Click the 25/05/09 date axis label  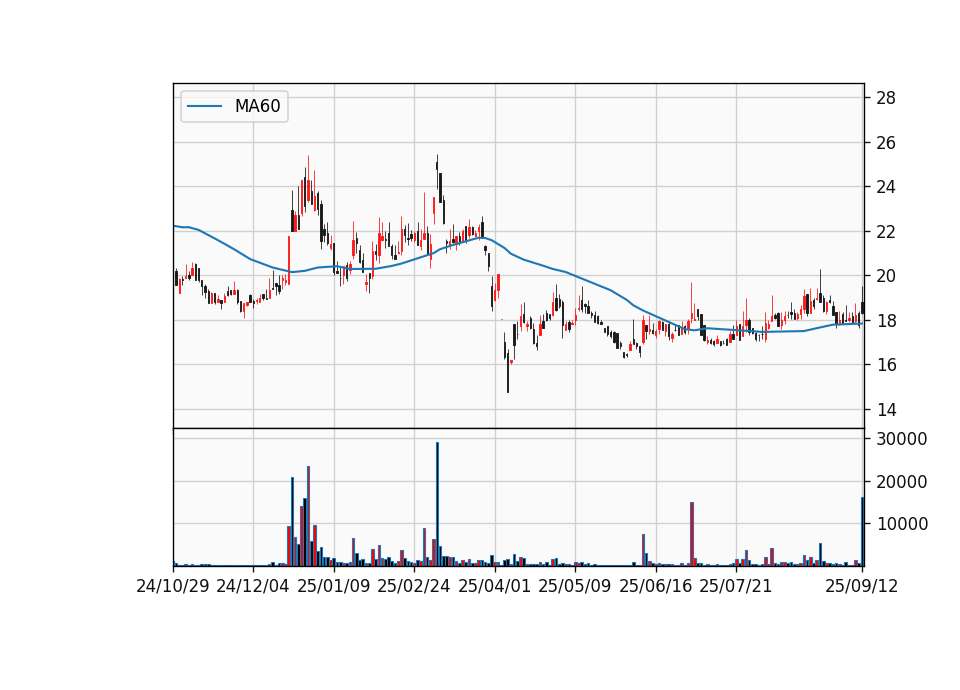pos(575,586)
